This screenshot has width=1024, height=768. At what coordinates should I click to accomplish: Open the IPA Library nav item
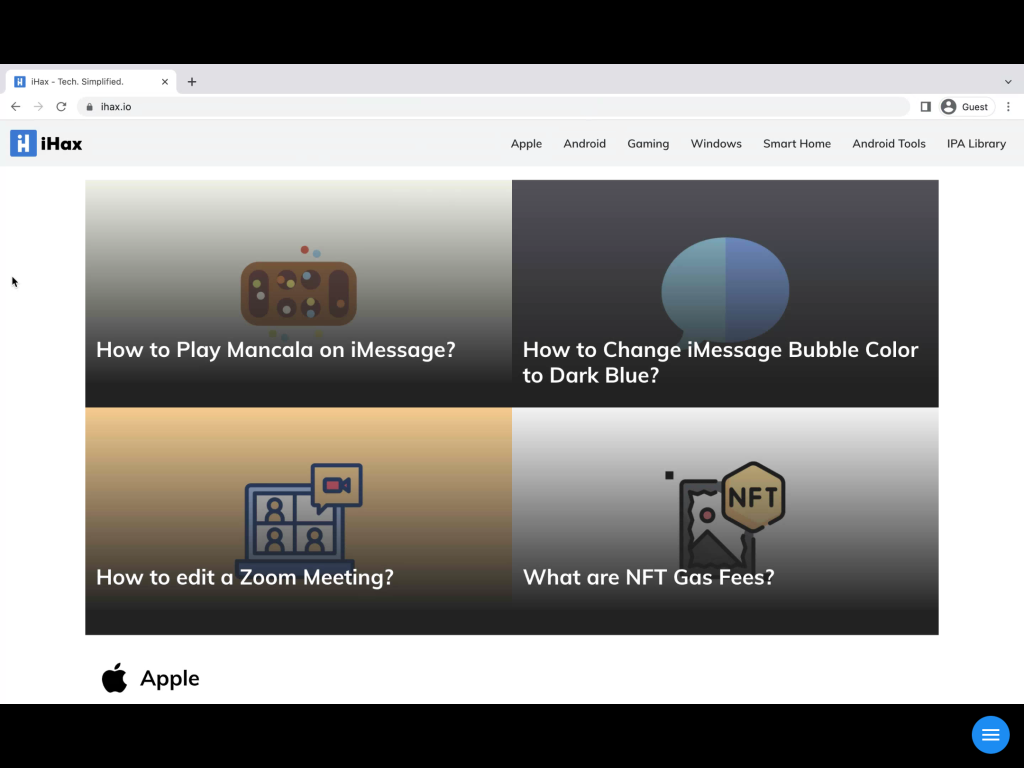(x=976, y=144)
